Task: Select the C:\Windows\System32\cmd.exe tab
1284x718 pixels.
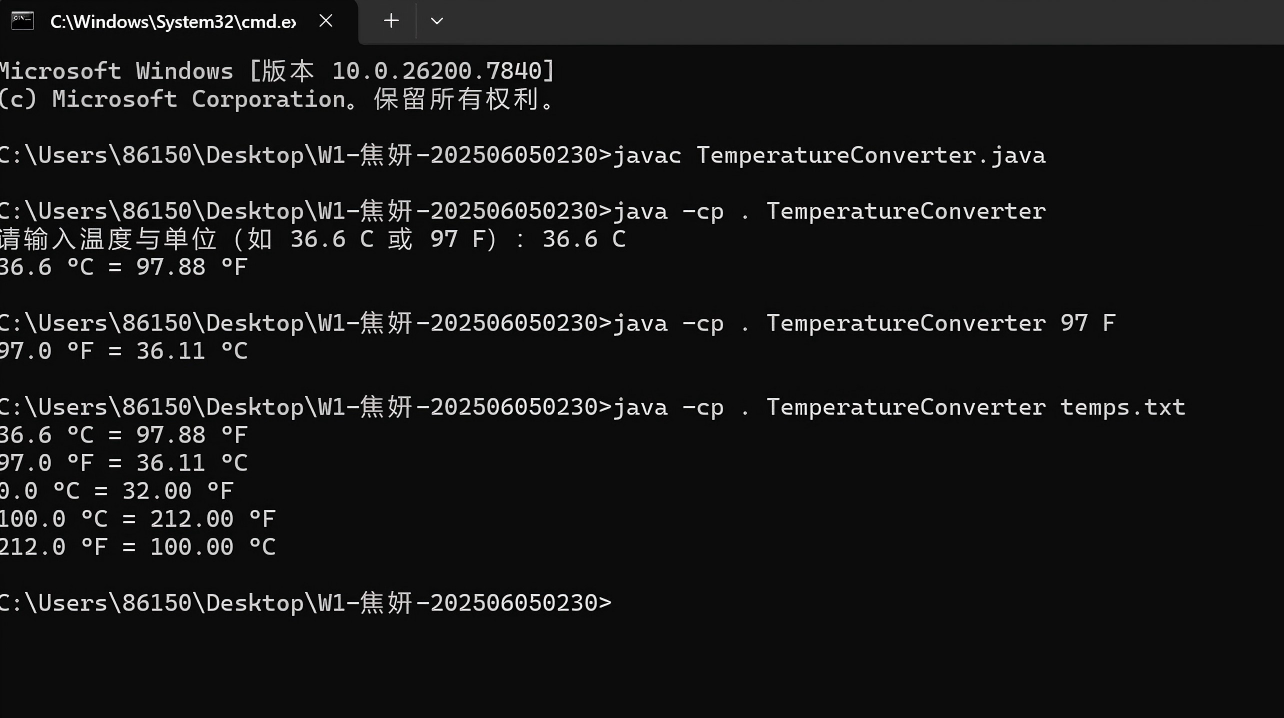Action: click(x=172, y=22)
